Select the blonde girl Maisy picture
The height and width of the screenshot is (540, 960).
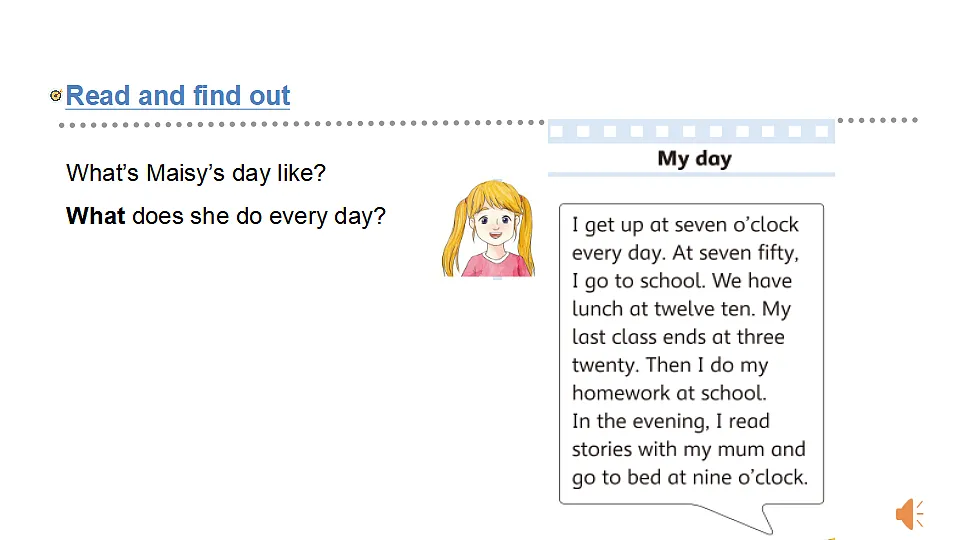point(488,229)
